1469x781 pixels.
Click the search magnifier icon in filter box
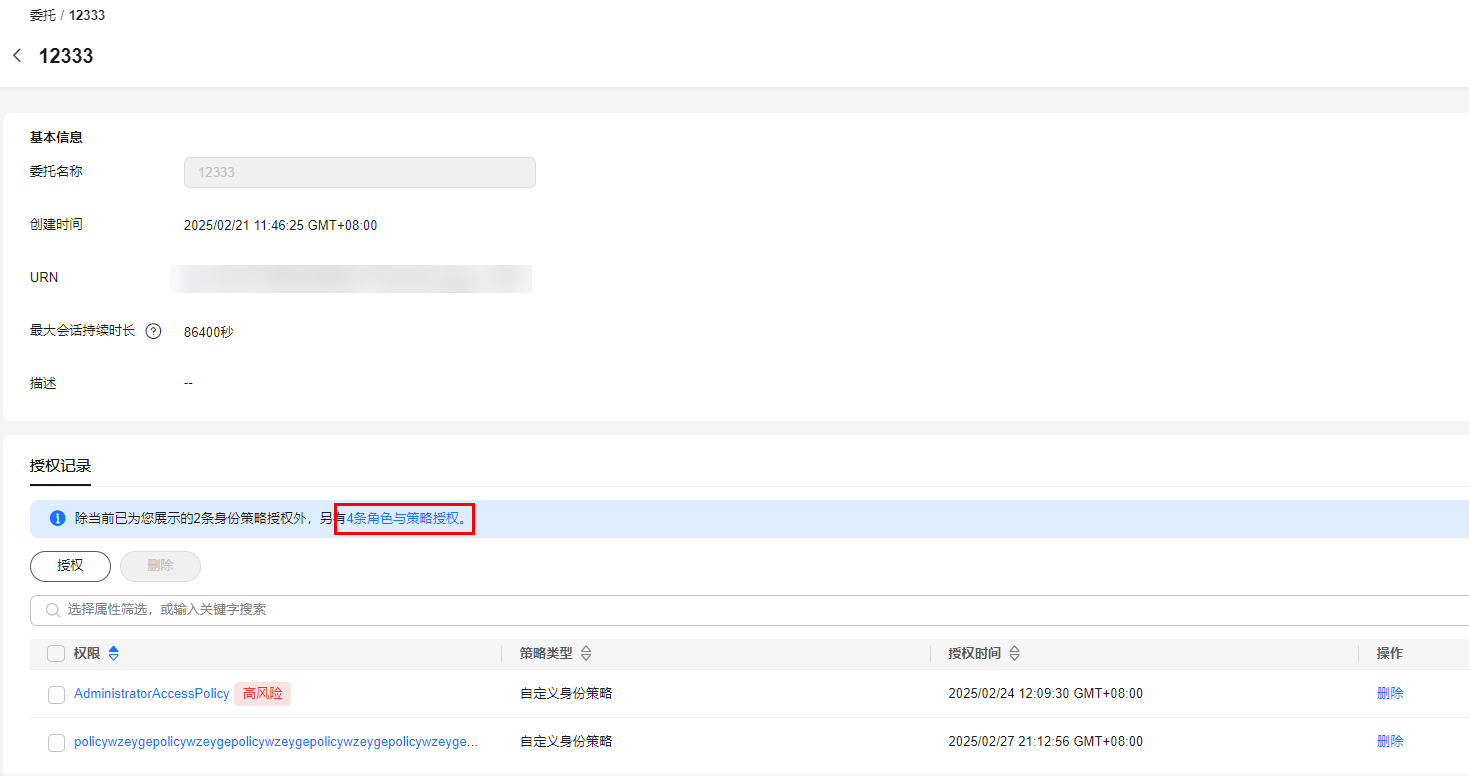point(53,610)
